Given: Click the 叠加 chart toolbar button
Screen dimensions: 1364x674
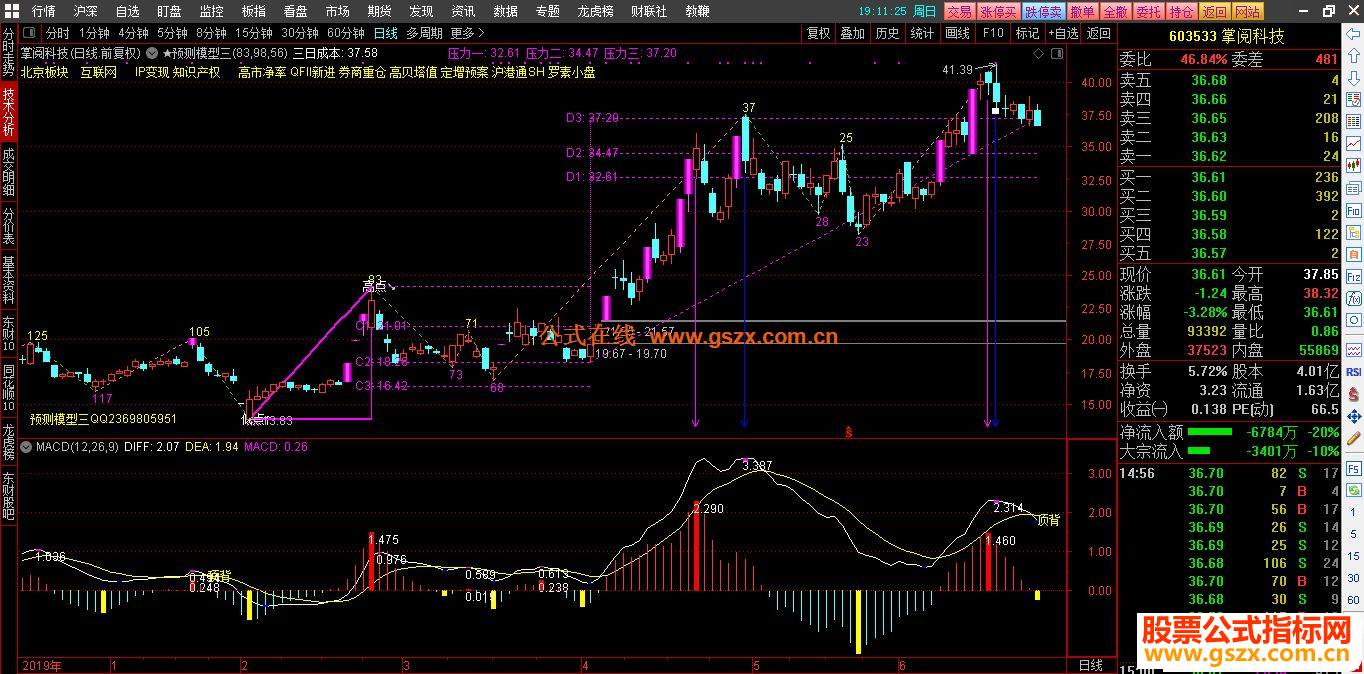Looking at the screenshot, I should click(x=852, y=33).
